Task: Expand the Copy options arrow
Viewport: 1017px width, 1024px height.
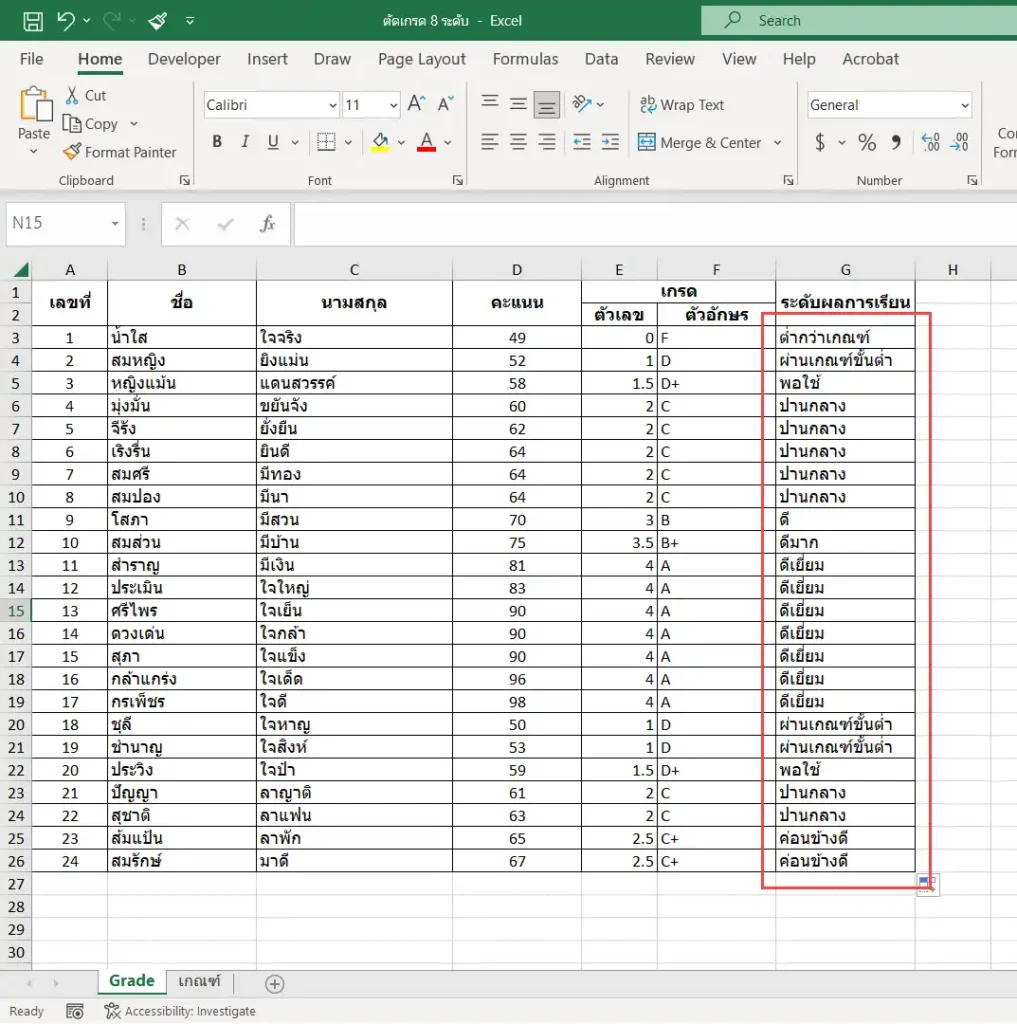Action: [134, 123]
